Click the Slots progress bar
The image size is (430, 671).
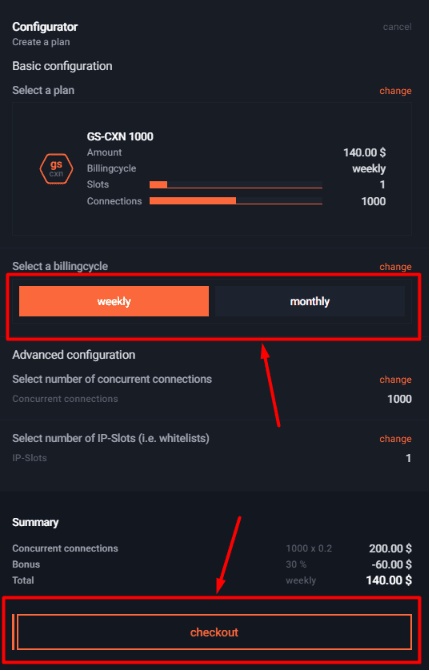[x=236, y=185]
